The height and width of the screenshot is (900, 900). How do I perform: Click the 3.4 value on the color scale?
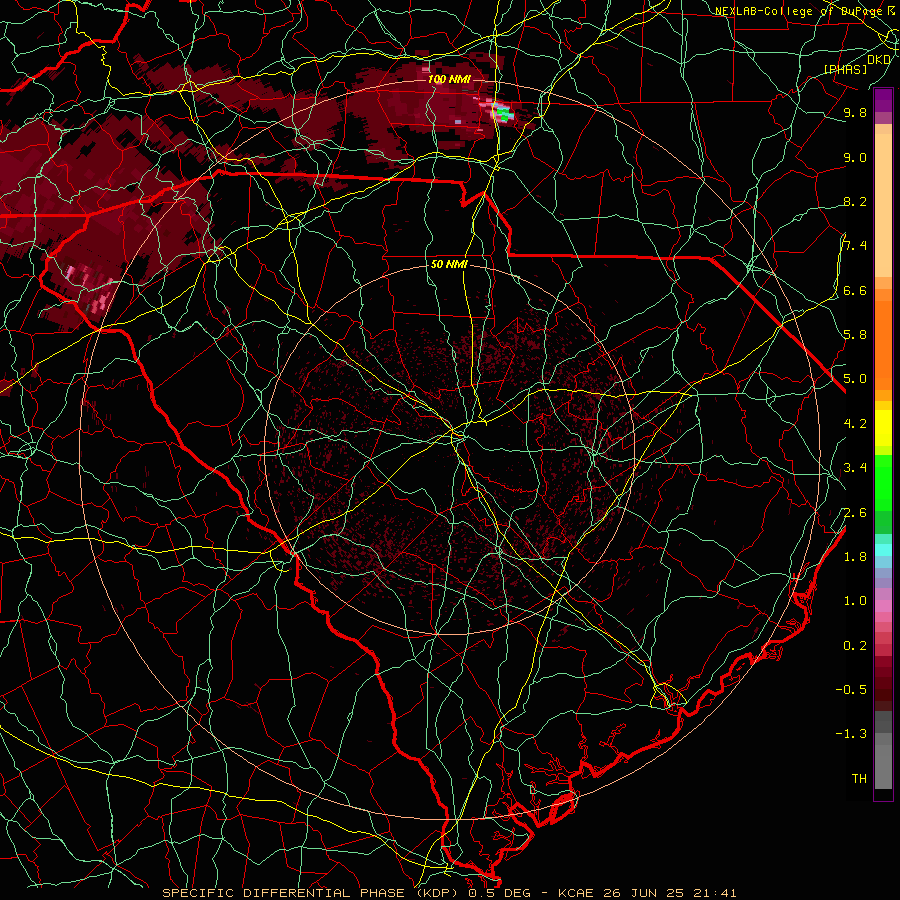pos(855,468)
